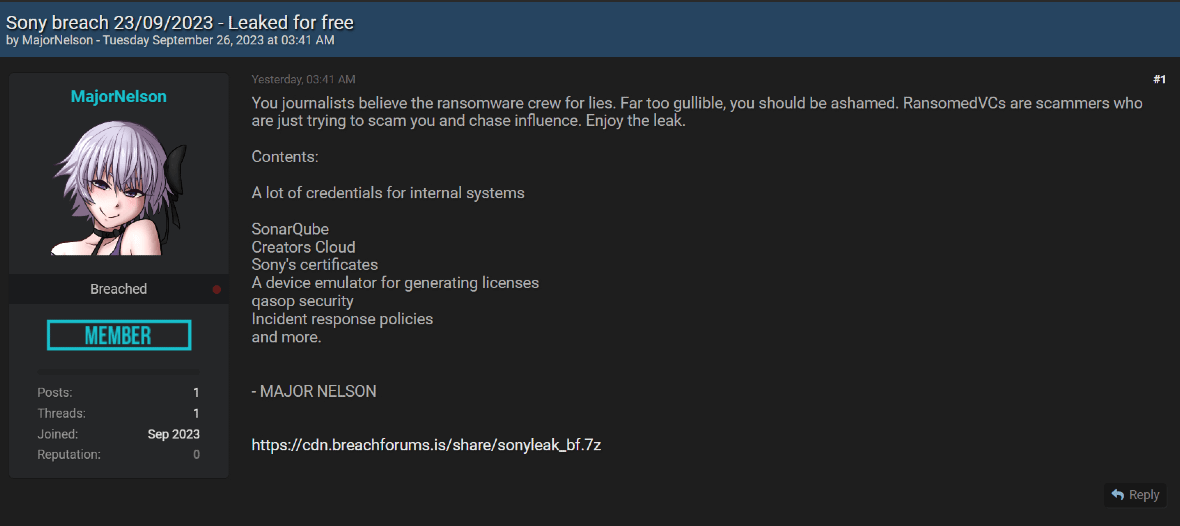The image size is (1180, 526).
Task: Click the Yesterday, 03:41 AM timestamp
Action: pyautogui.click(x=303, y=79)
